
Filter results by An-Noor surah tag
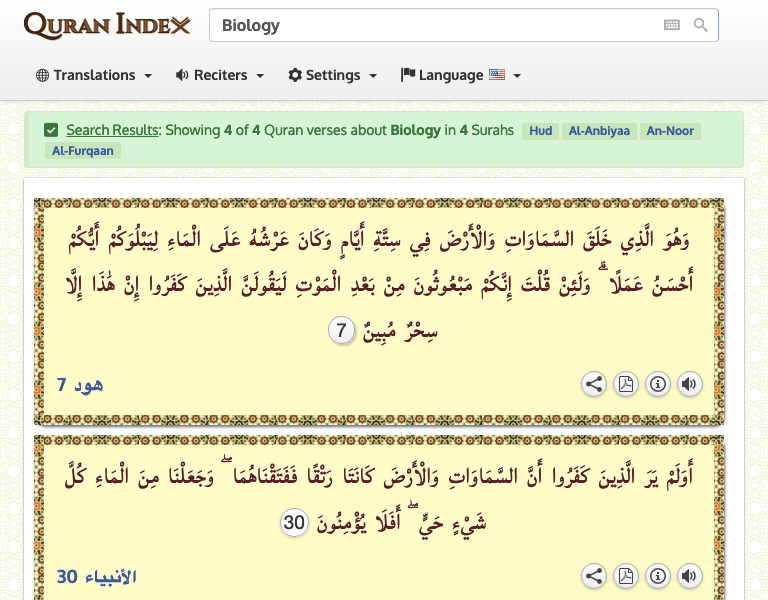(x=670, y=131)
